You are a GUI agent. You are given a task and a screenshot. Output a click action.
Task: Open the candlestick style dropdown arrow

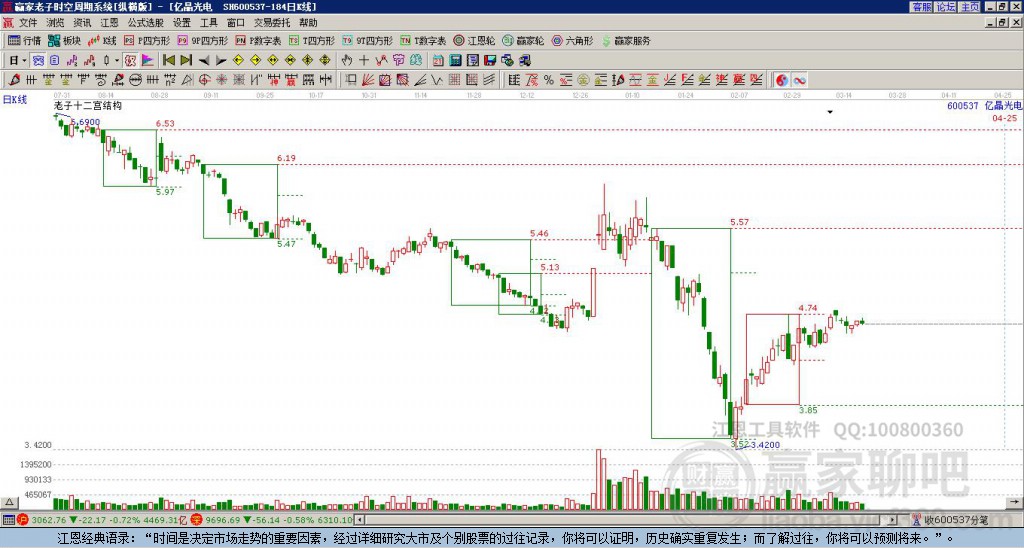pyautogui.click(x=117, y=61)
